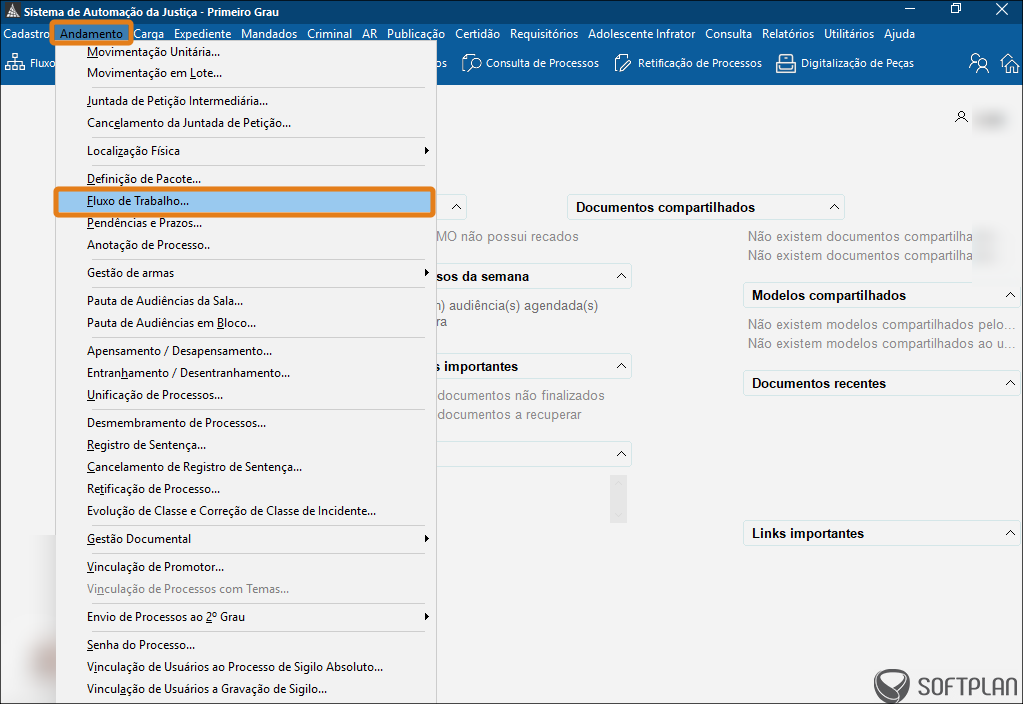
Task: Open the Requisitórios menu
Action: click(x=544, y=34)
